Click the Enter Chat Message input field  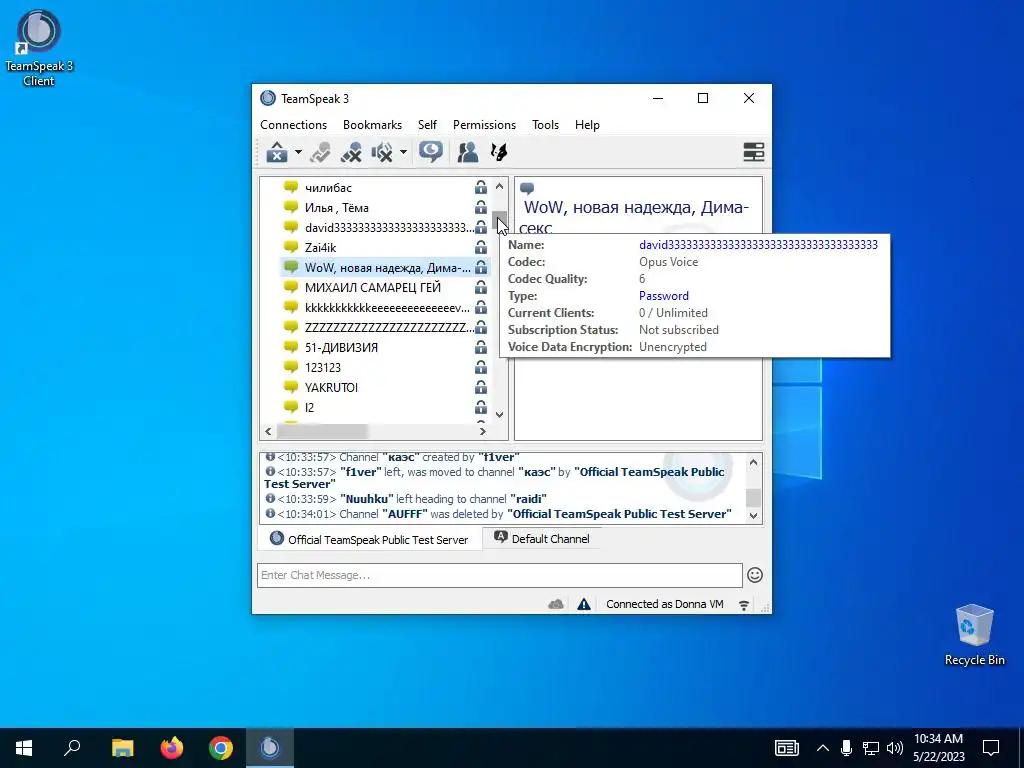(x=500, y=575)
